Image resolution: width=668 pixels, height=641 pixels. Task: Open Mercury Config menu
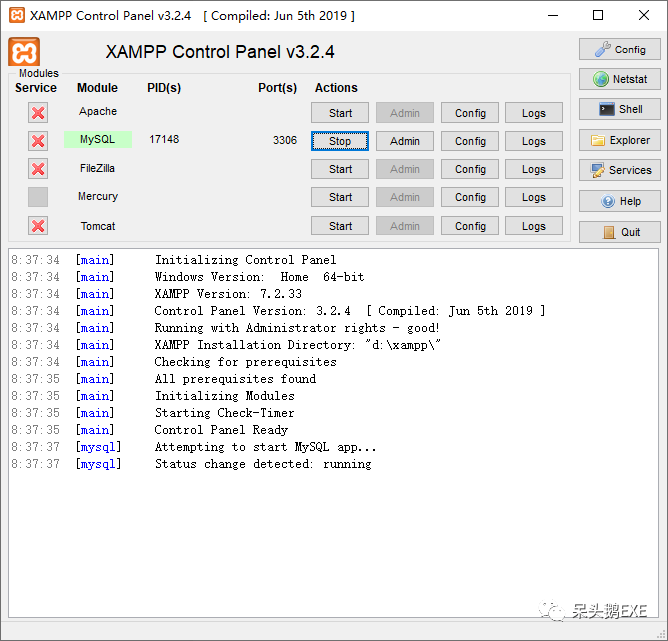(470, 197)
